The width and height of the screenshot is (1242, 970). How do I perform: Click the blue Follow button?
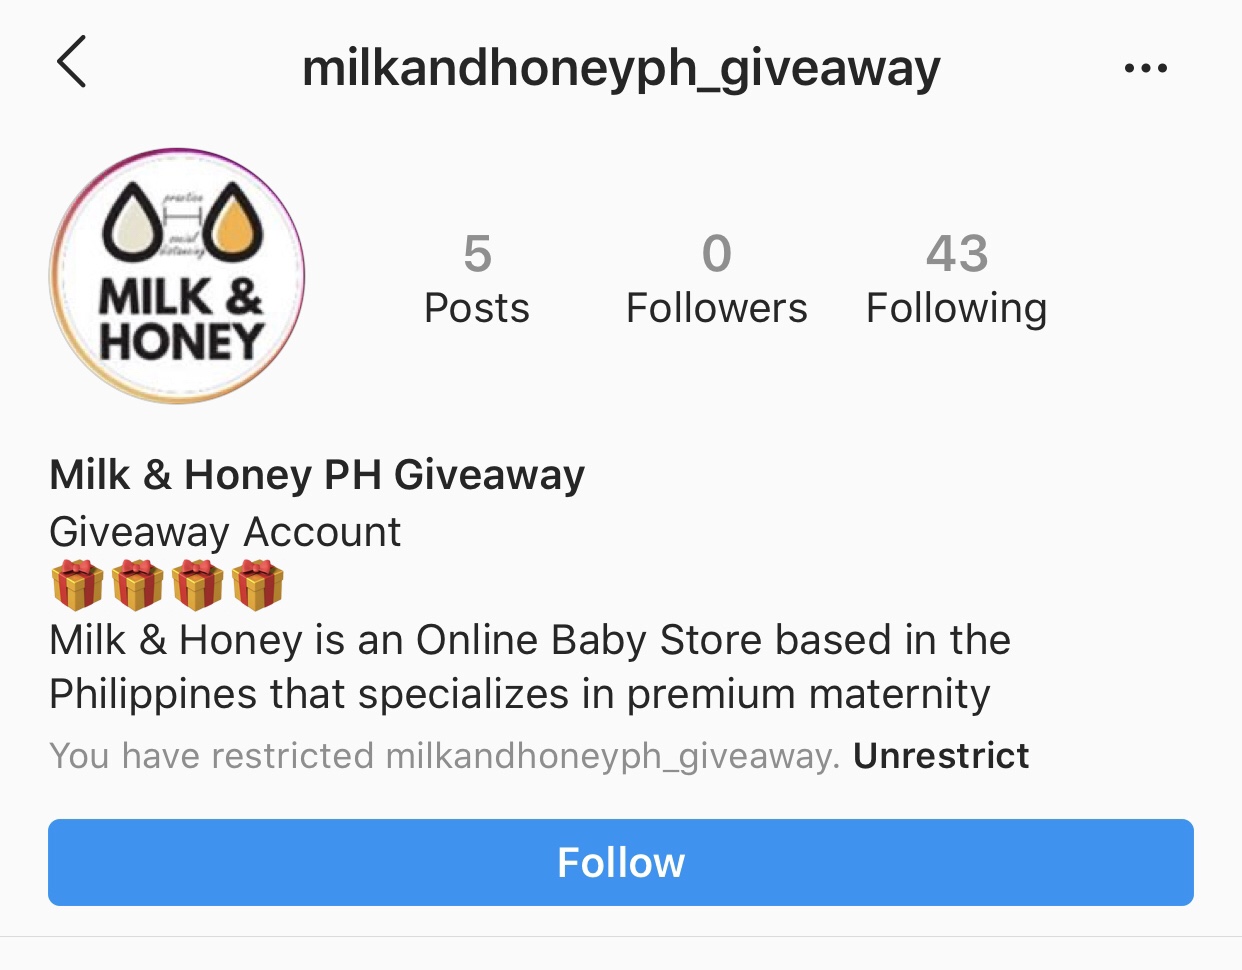[621, 862]
